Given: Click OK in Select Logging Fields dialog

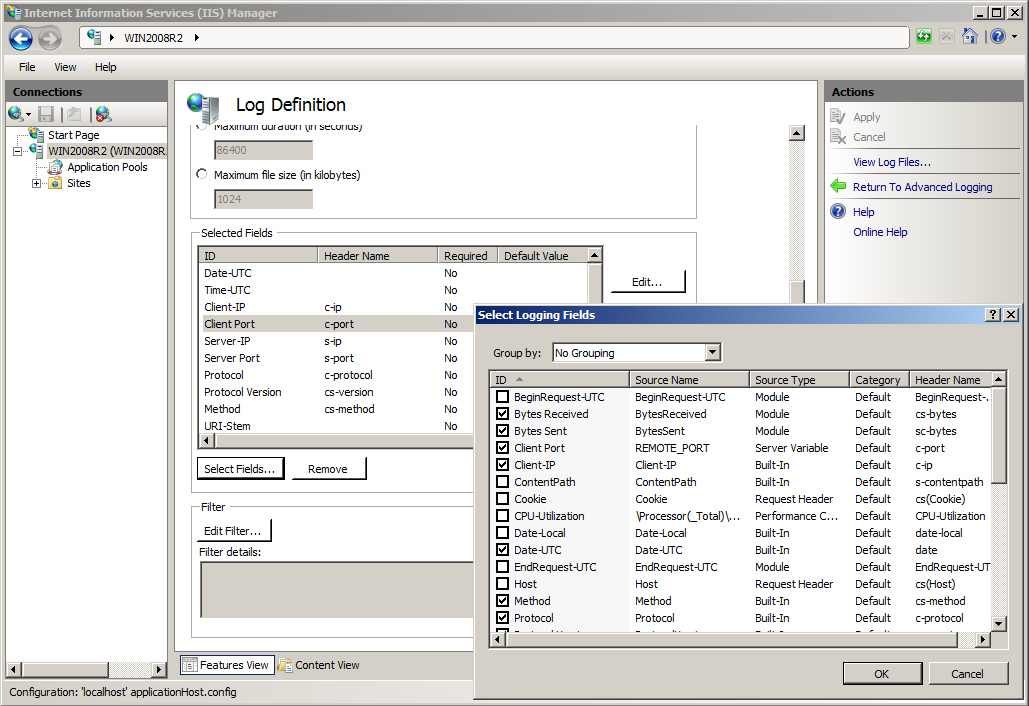Looking at the screenshot, I should [882, 674].
